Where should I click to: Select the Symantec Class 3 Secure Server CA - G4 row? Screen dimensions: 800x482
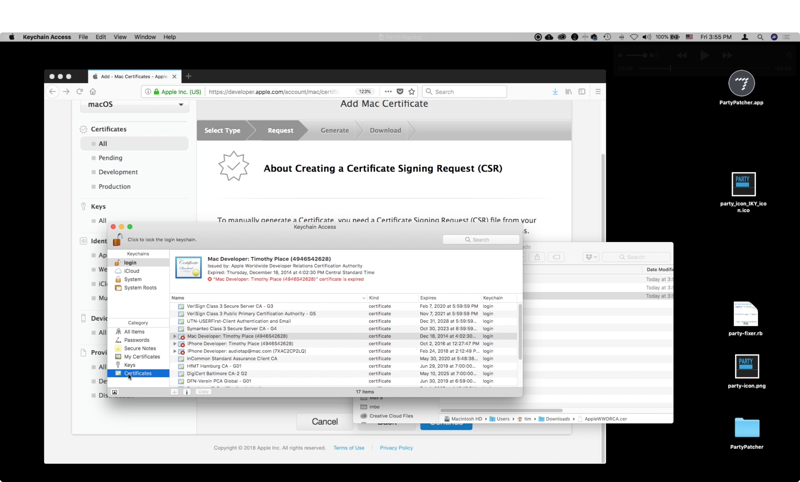click(343, 329)
